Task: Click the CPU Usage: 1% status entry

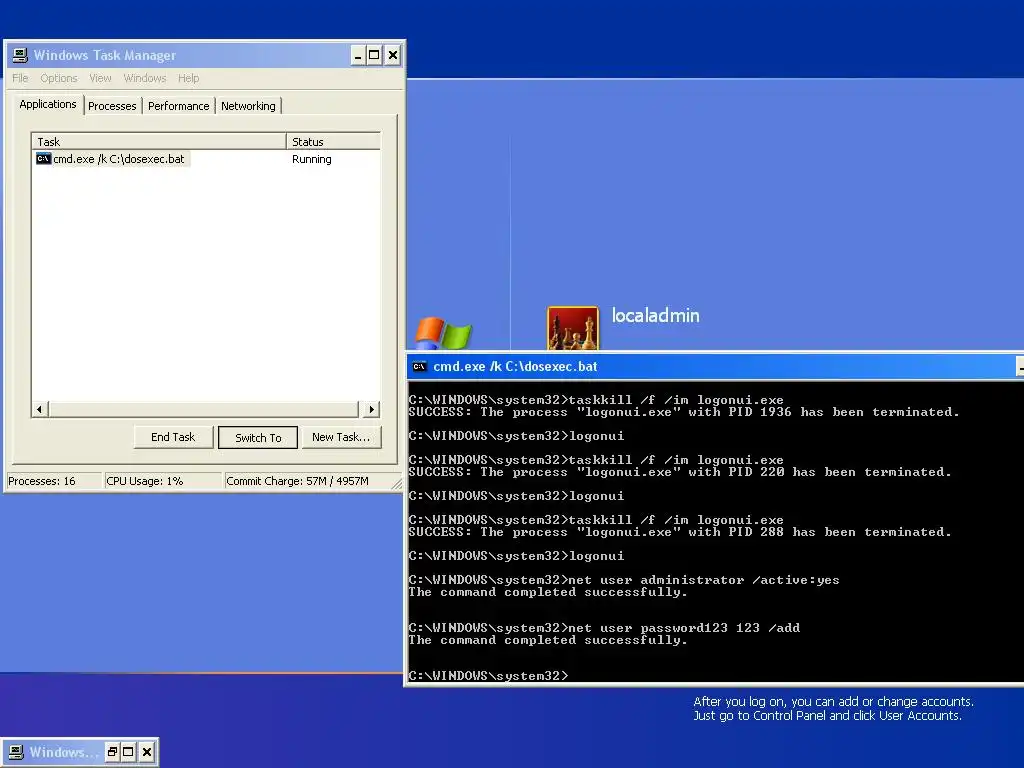Action: [x=163, y=481]
